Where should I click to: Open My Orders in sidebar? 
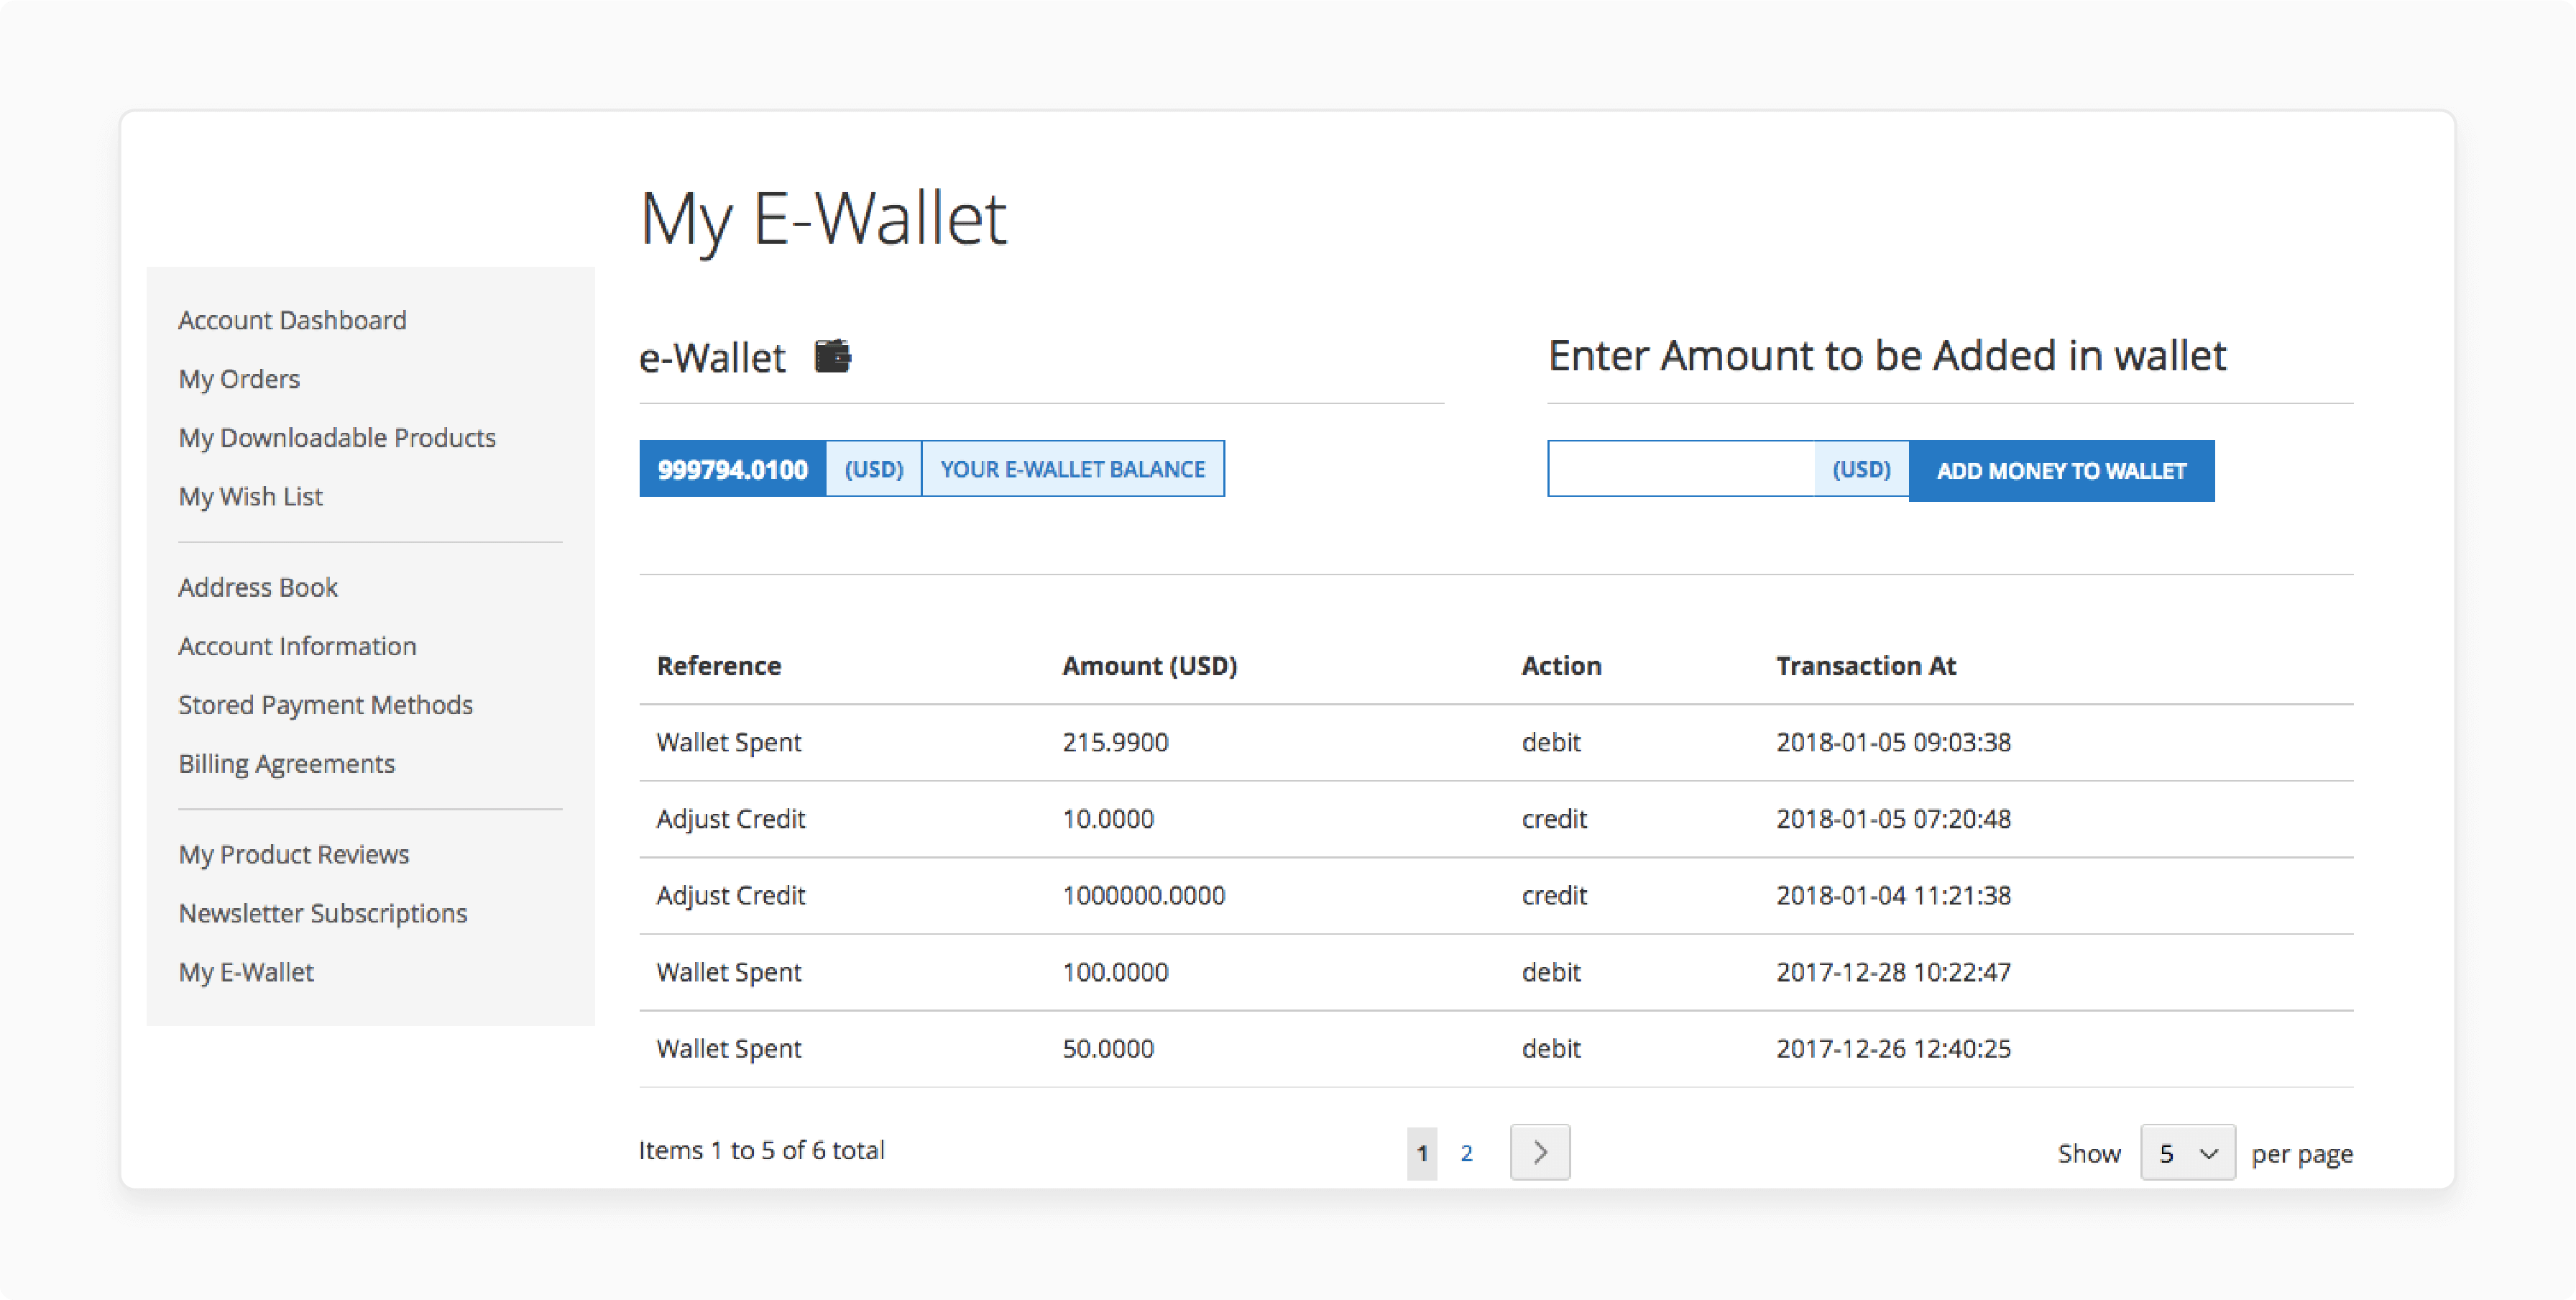click(x=239, y=379)
